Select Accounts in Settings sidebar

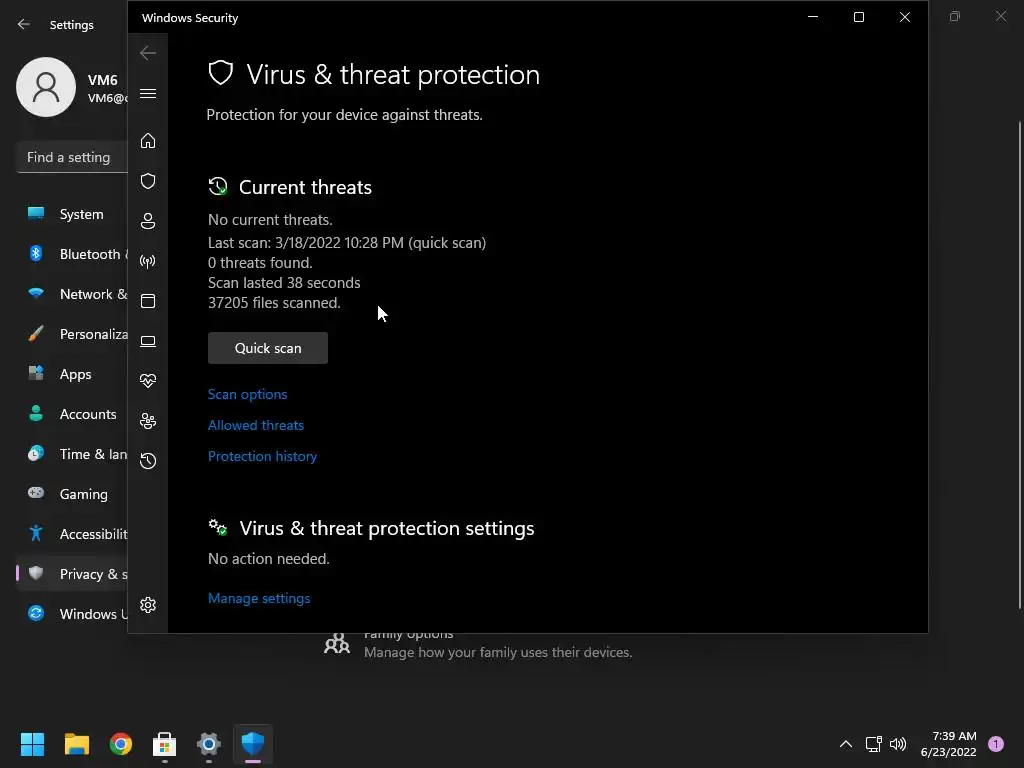72,414
